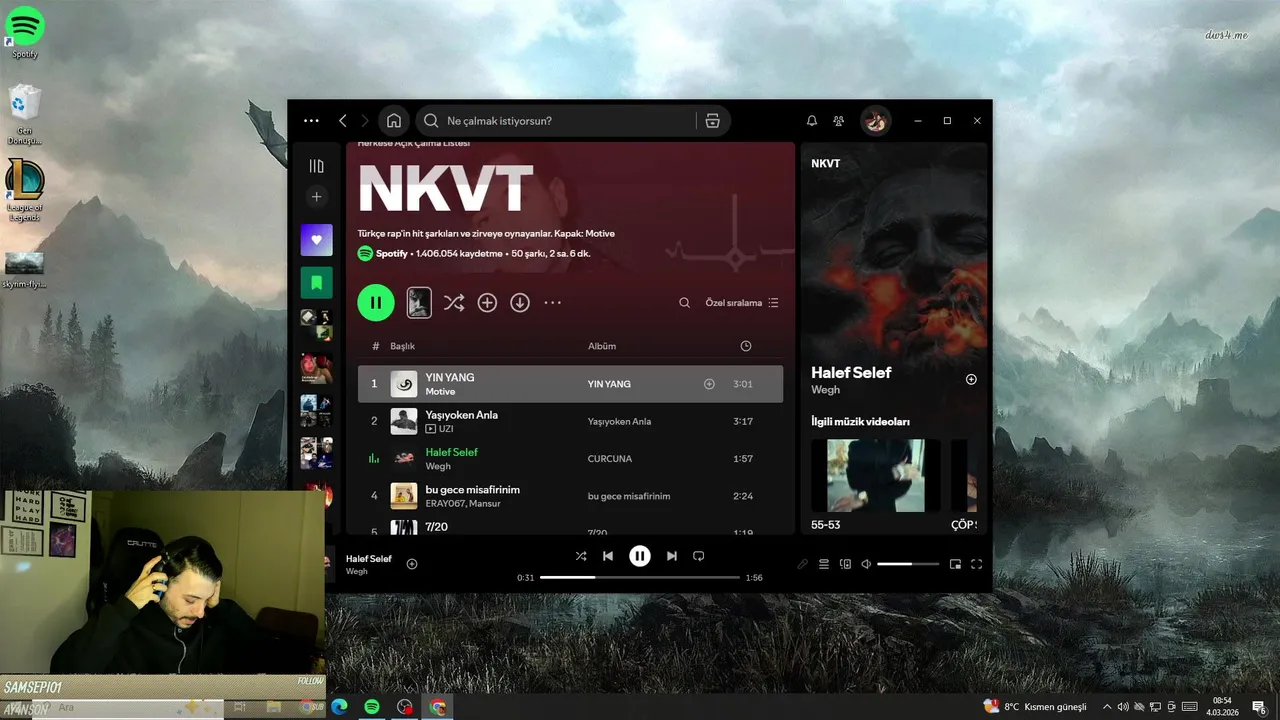
Task: Open the Spotify owner link in the header
Action: point(392,254)
